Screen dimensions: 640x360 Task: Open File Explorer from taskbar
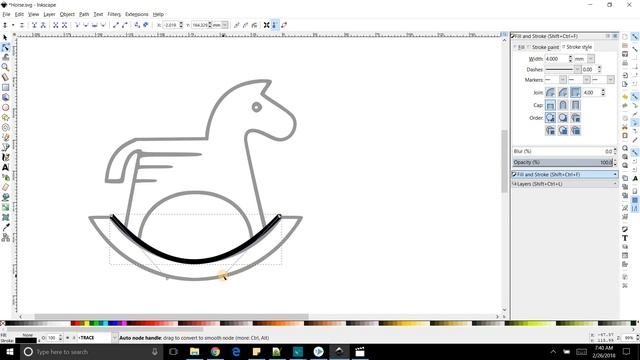[x=194, y=351]
